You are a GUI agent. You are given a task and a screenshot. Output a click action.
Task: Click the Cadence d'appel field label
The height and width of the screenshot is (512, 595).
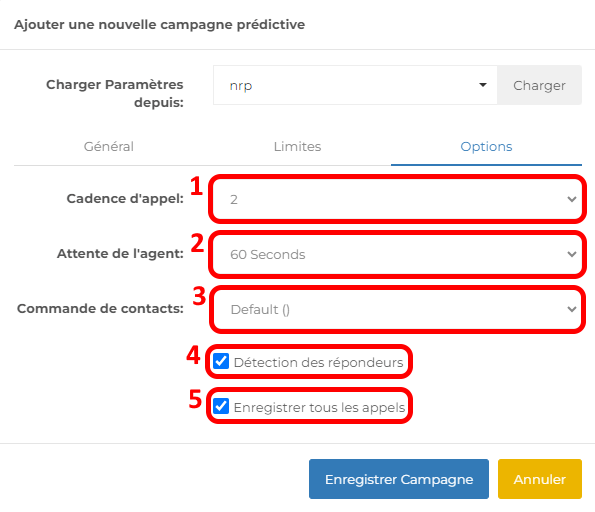click(x=125, y=198)
